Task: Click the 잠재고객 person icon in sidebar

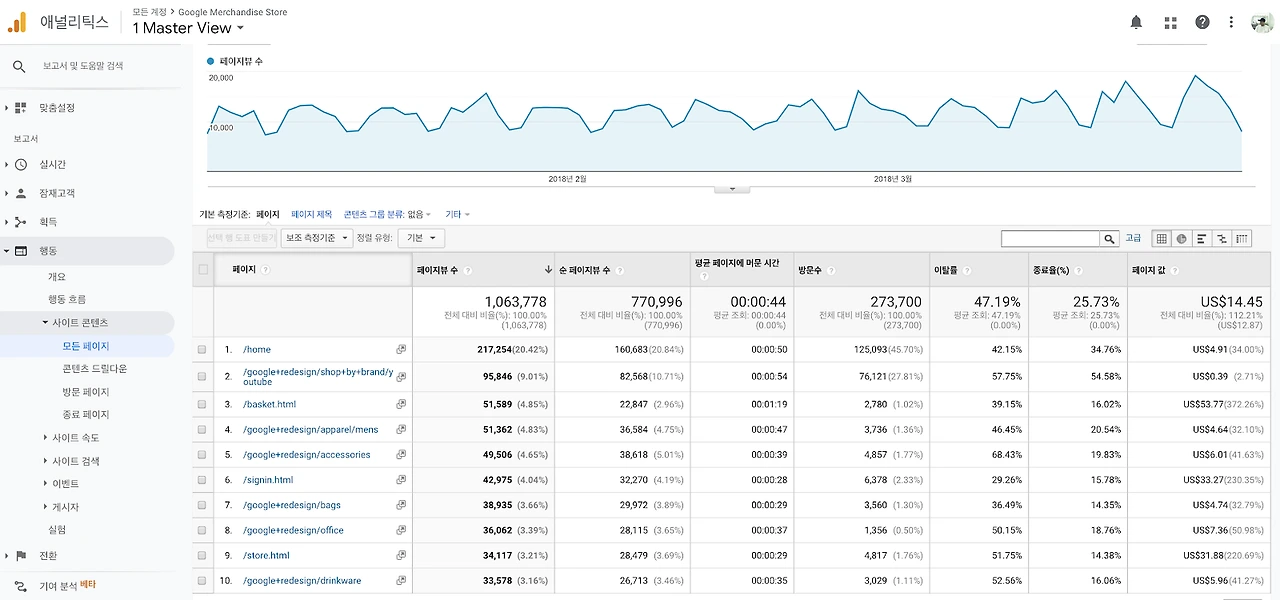Action: pos(21,194)
